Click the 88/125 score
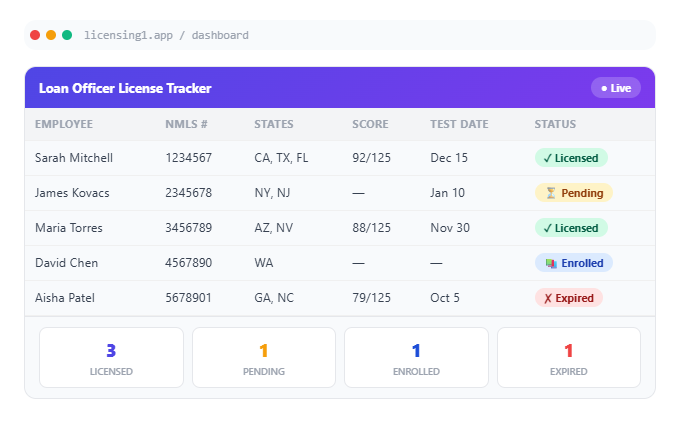 pos(371,228)
